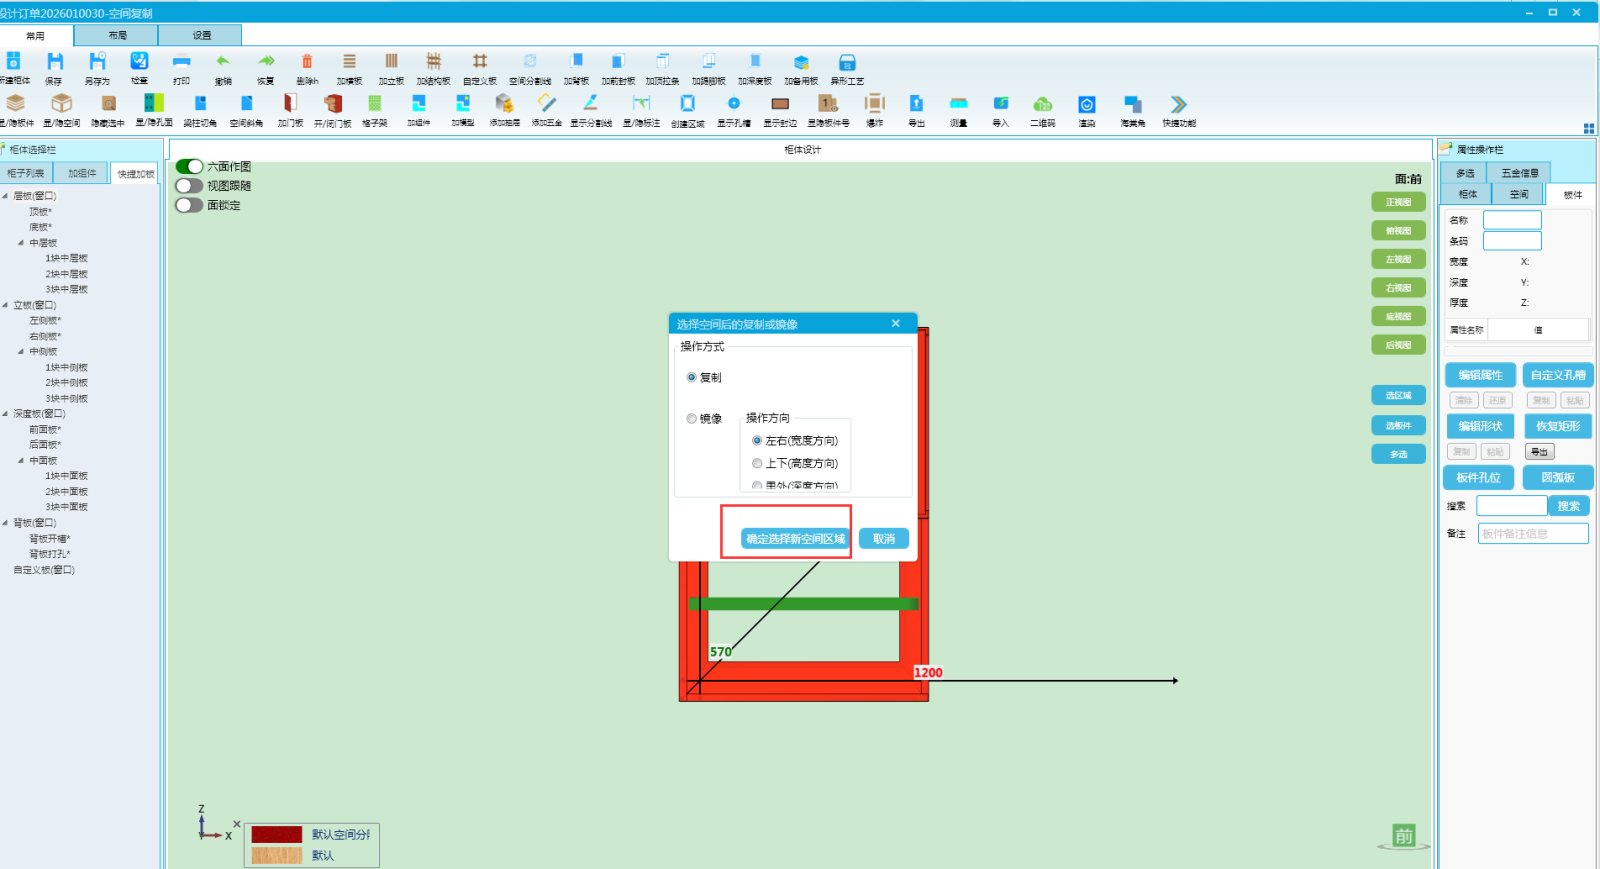Open the 测量 (measure) tool
The image size is (1600, 869).
point(958,104)
